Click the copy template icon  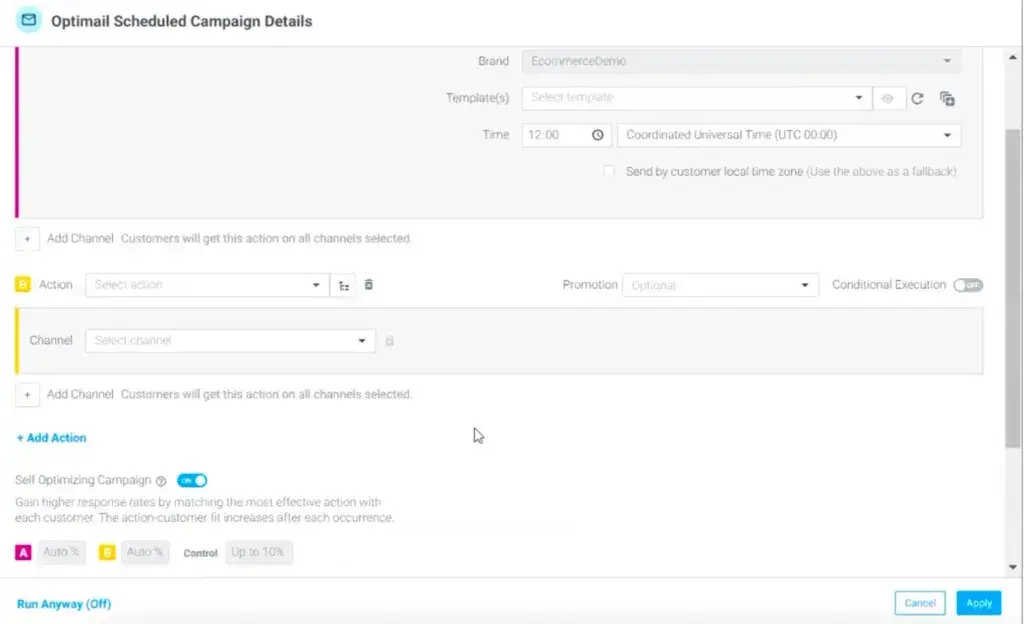coord(947,98)
